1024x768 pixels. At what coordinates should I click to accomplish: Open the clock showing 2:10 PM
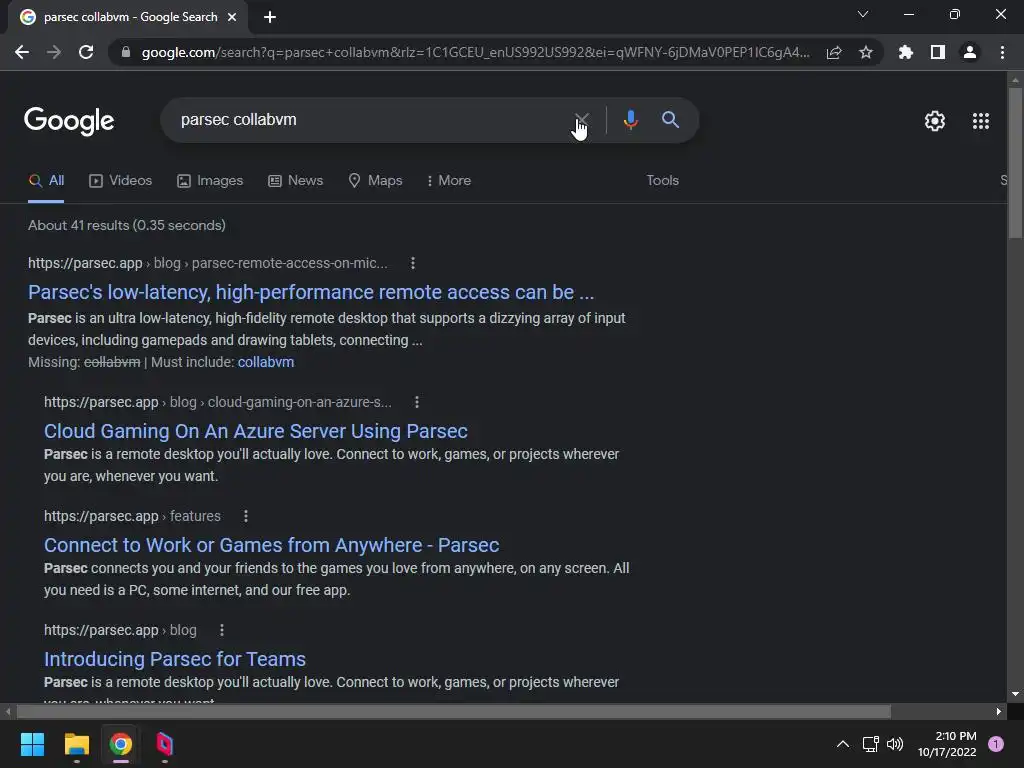[x=947, y=744]
